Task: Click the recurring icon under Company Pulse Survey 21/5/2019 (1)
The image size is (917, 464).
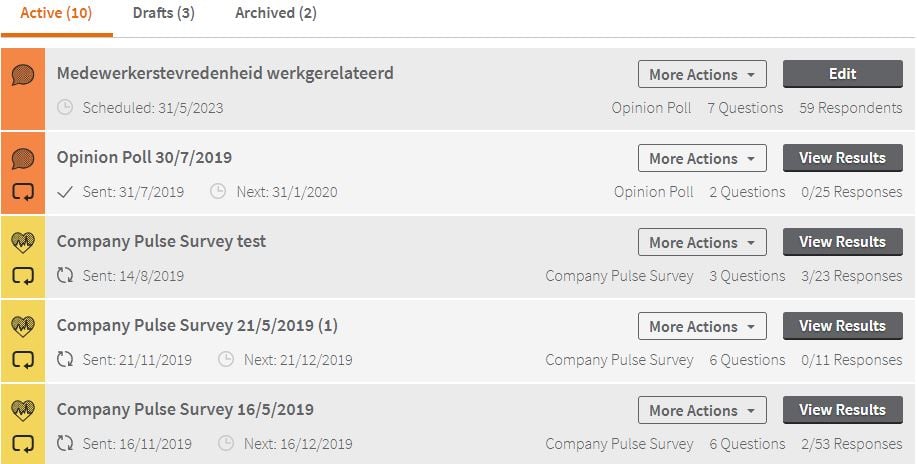Action: coord(23,360)
